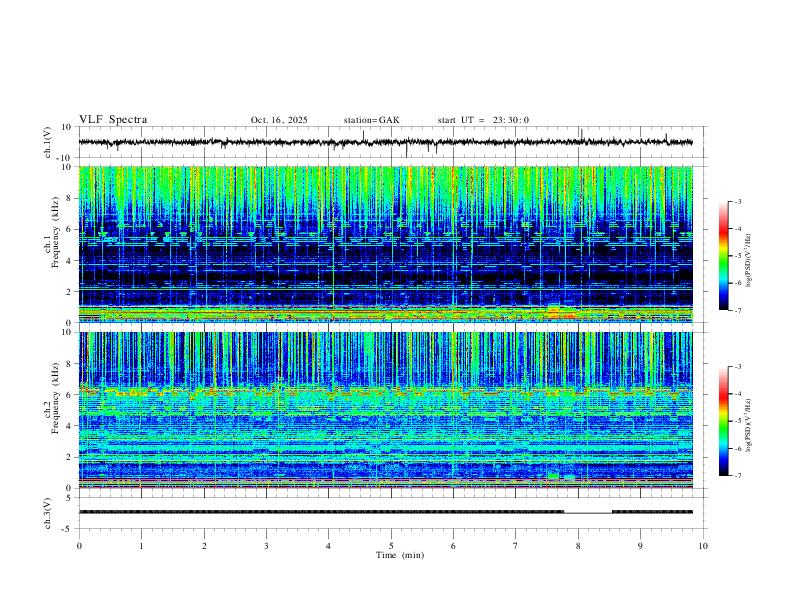Click the 'station=GAK' label

[x=371, y=120]
